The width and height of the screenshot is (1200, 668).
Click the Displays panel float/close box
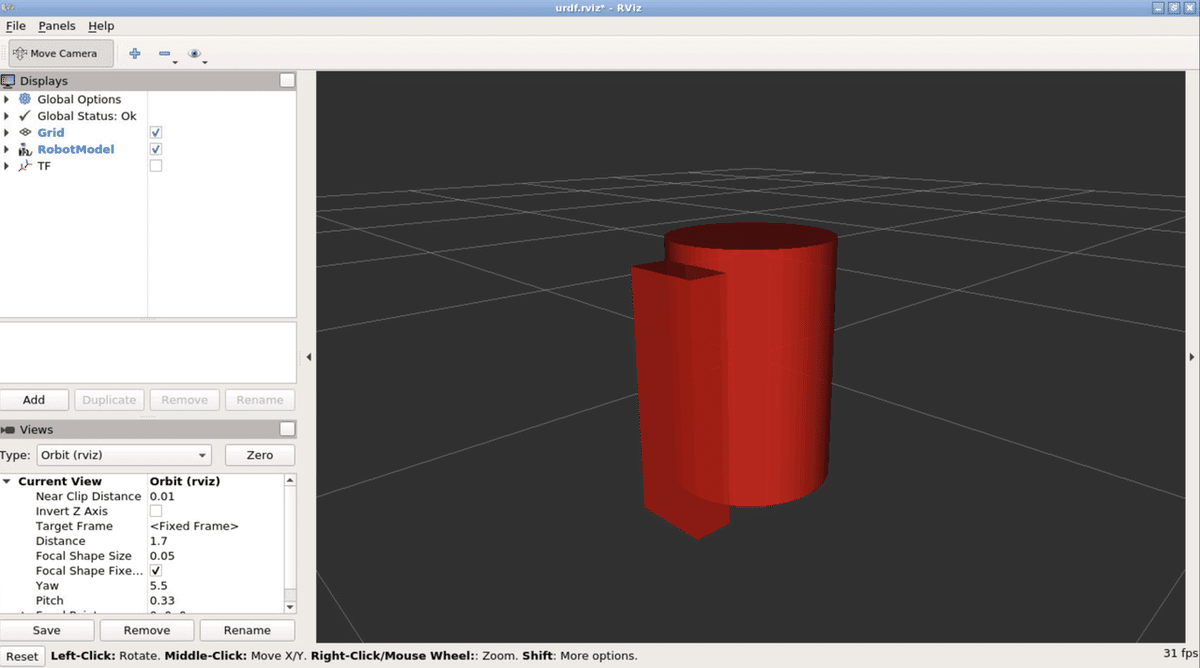click(287, 80)
